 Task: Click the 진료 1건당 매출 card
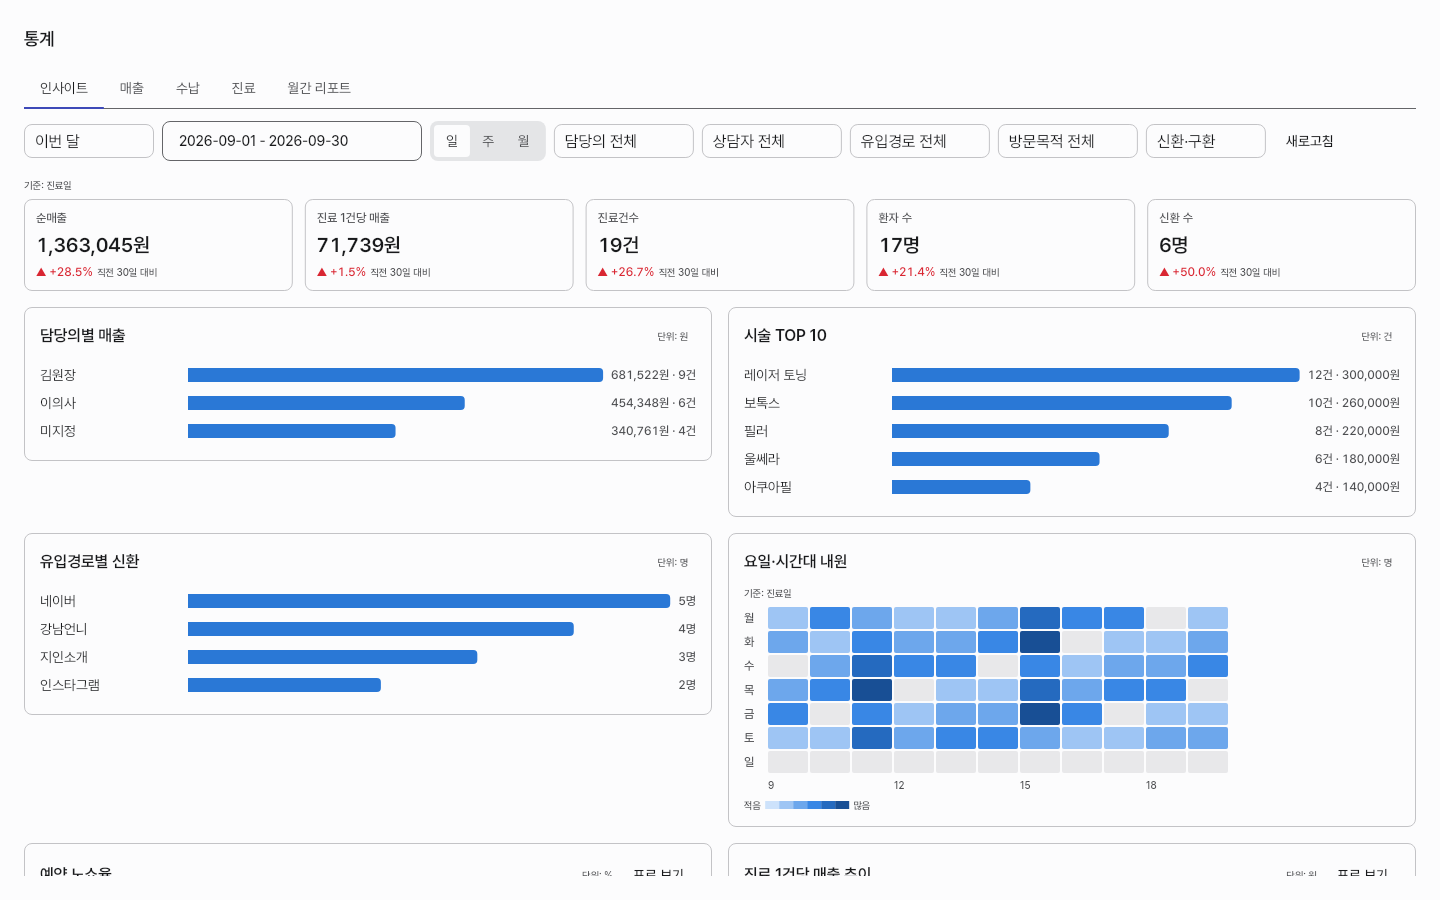(439, 245)
